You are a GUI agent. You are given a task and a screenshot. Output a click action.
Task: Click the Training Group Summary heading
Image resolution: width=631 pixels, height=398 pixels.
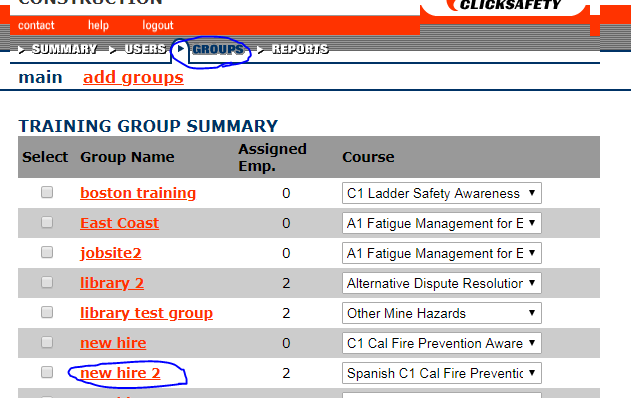pos(148,126)
